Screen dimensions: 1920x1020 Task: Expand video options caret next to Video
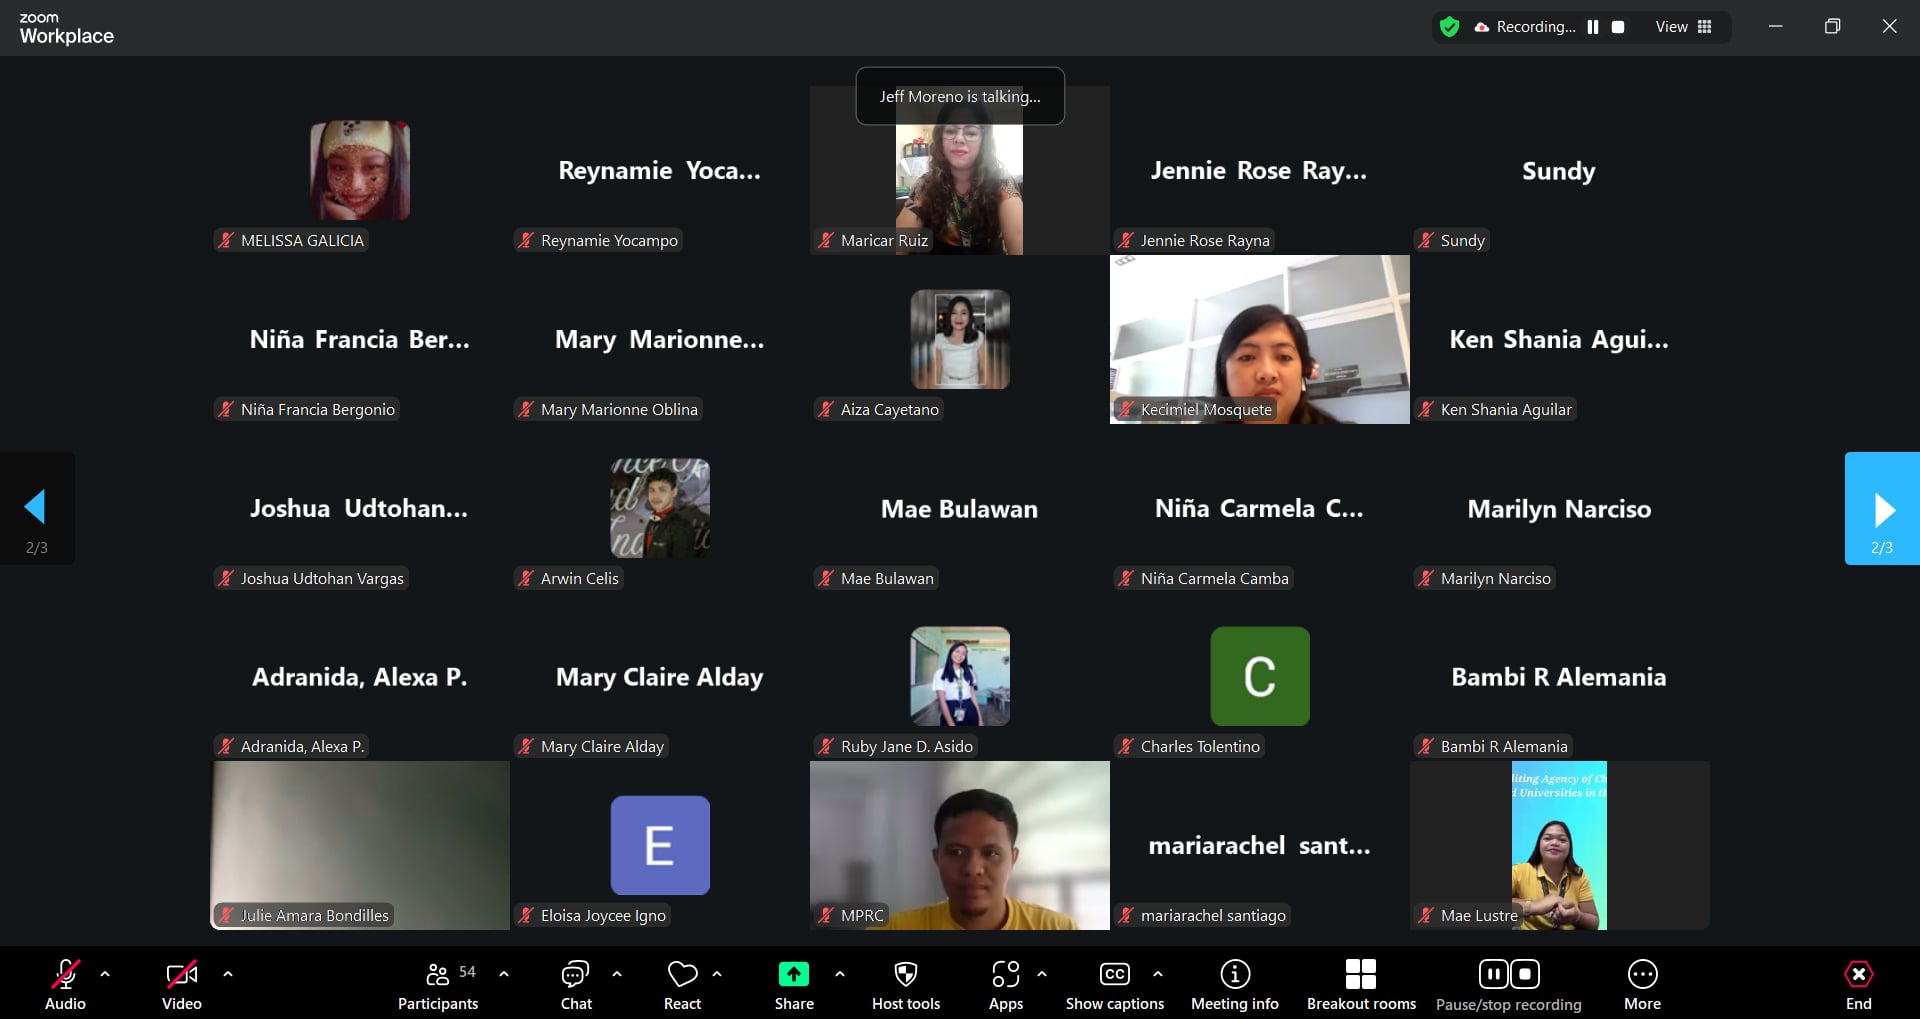pyautogui.click(x=228, y=973)
